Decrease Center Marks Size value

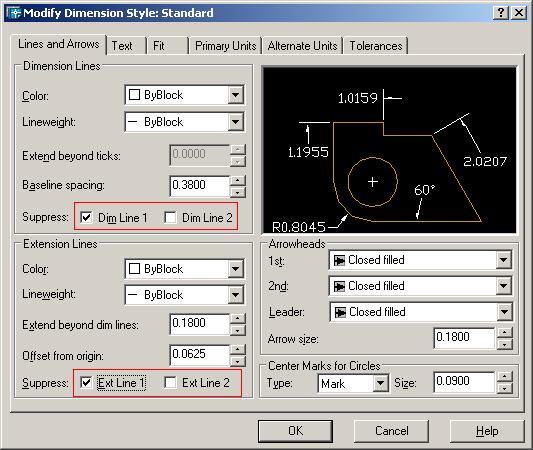point(505,388)
